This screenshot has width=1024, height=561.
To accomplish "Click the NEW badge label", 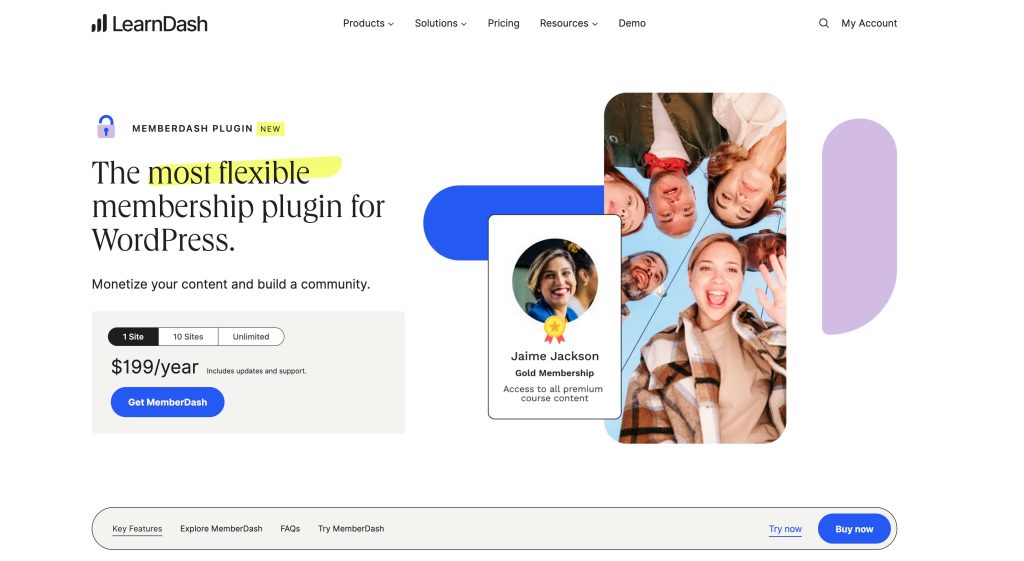I will (x=270, y=129).
